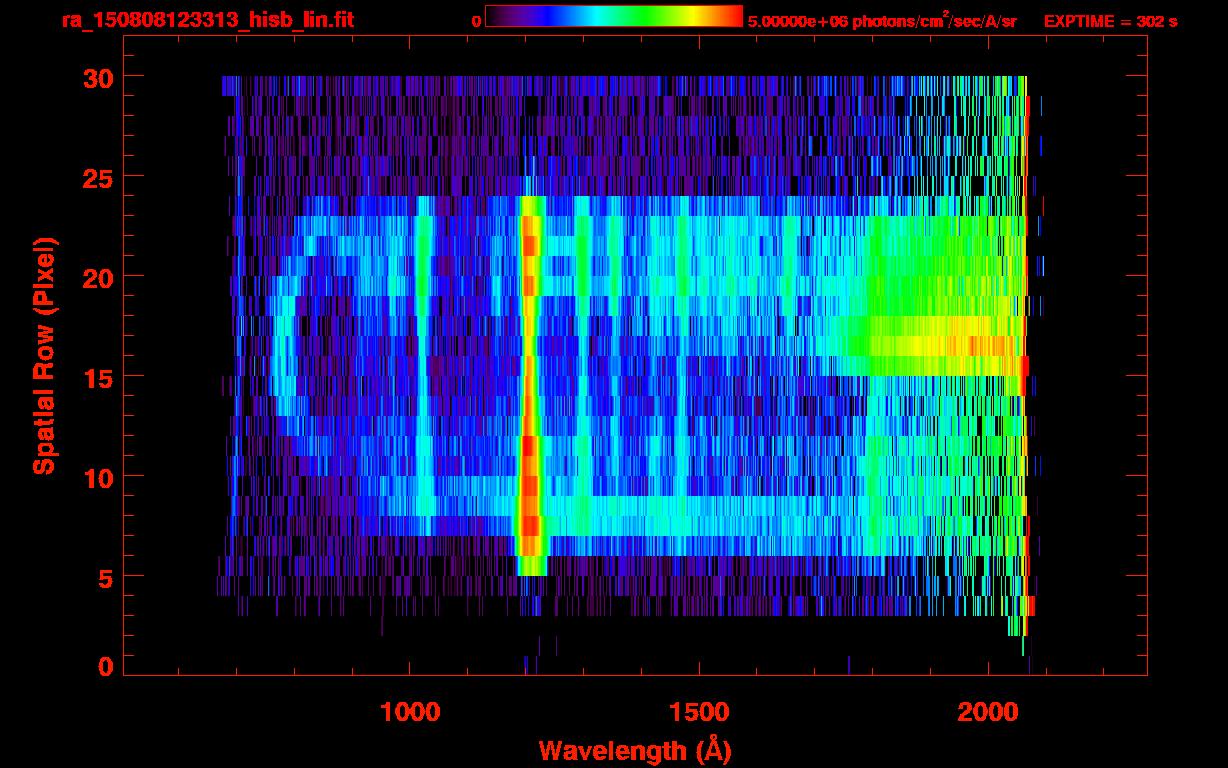
Task: Click the 5.00000e+06 photons/cm²/sec/A/sr label
Action: [x=882, y=20]
